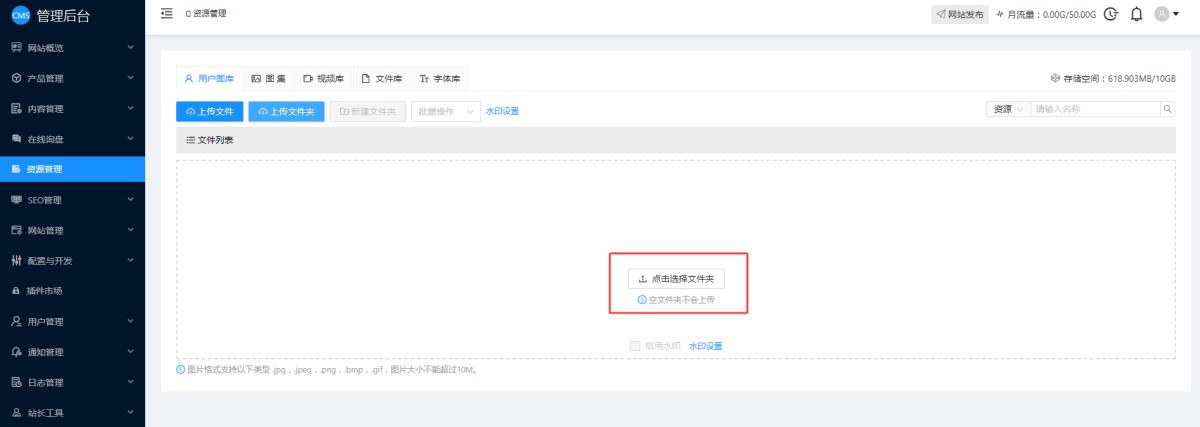
Task: Open 插件市场 in the sidebar
Action: [72, 291]
